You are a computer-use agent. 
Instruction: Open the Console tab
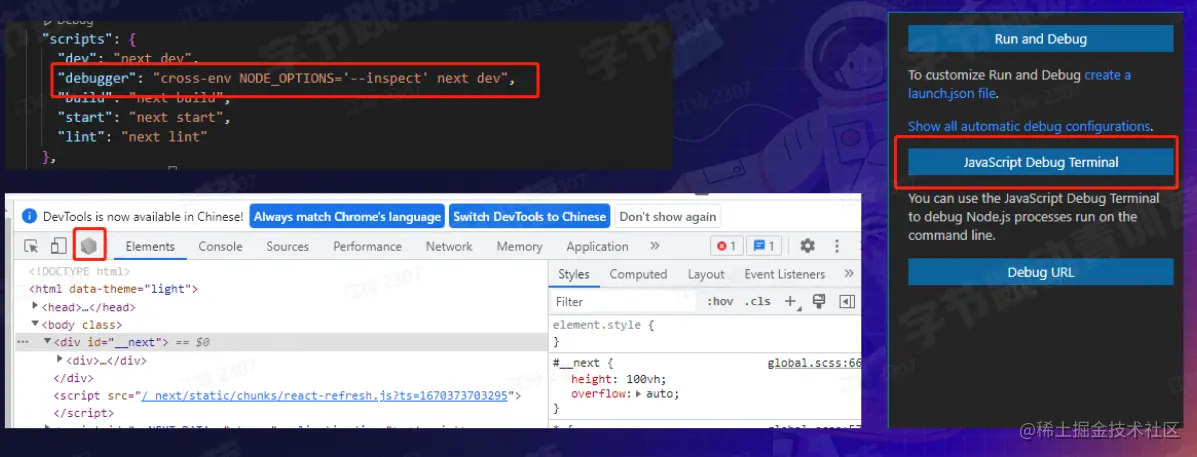(221, 246)
